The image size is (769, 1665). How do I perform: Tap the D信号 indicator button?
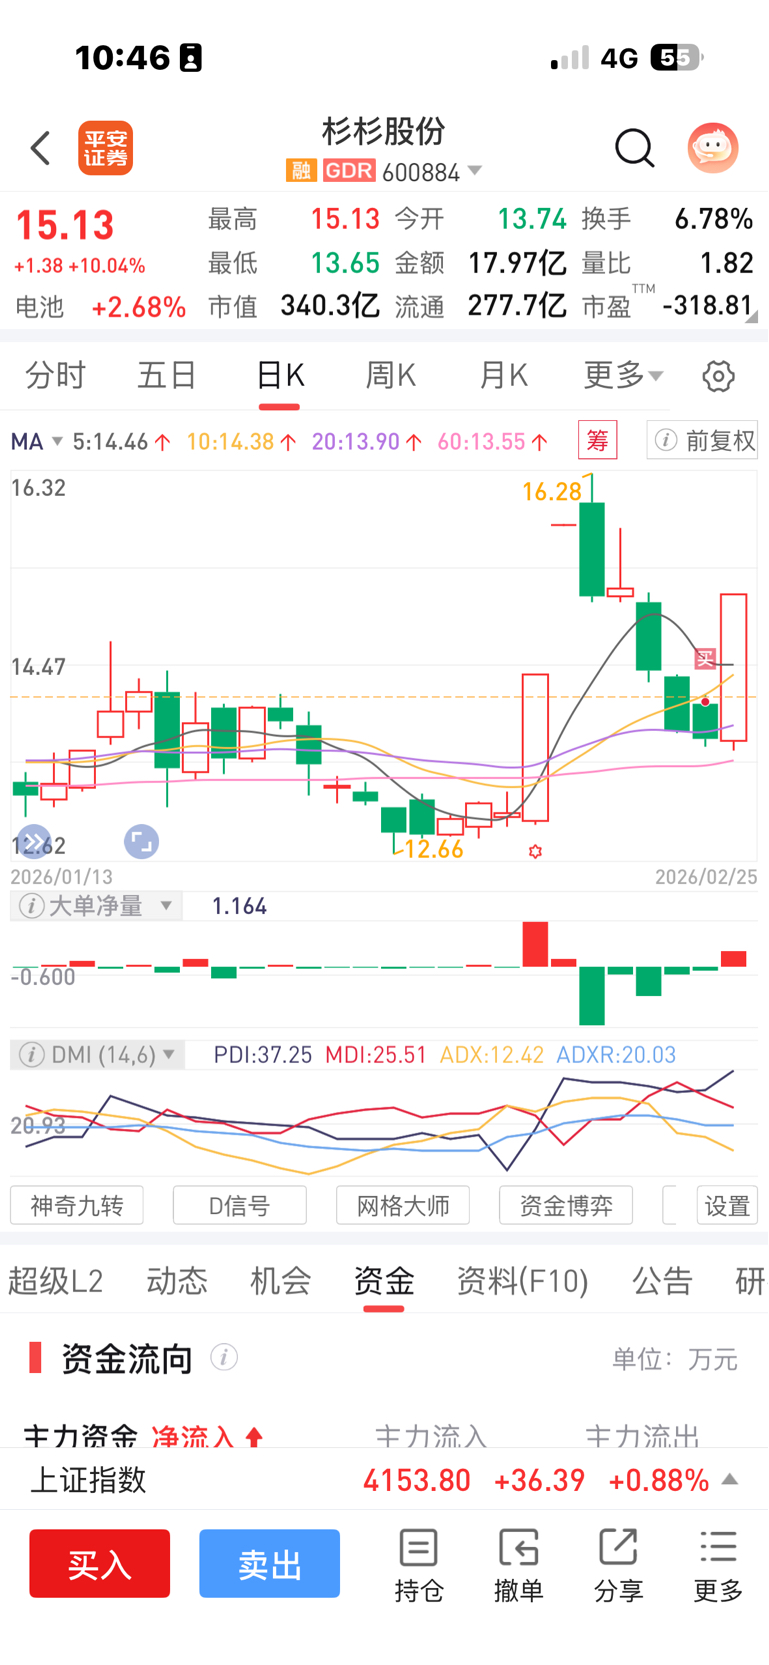point(240,1206)
